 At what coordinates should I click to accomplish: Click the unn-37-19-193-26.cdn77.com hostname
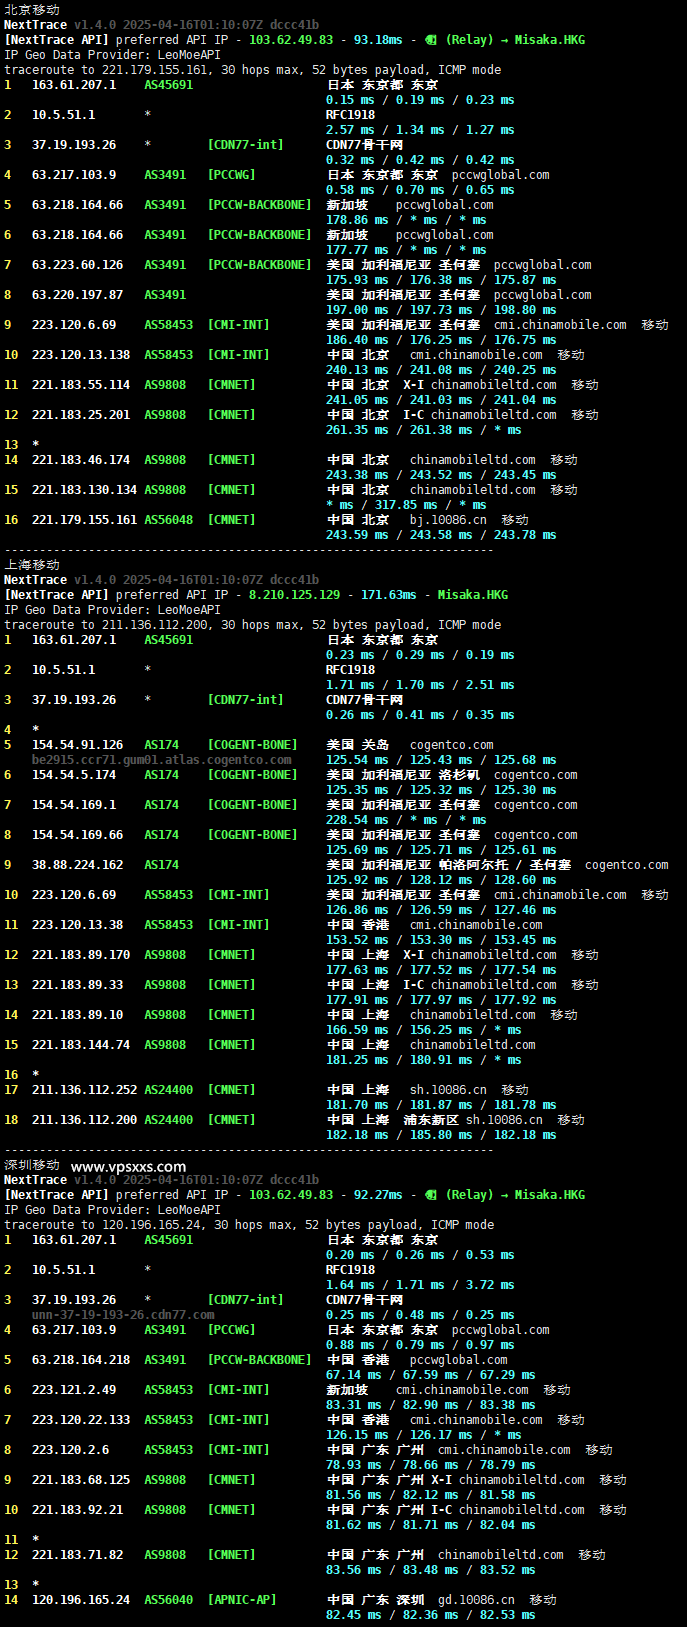click(123, 1315)
